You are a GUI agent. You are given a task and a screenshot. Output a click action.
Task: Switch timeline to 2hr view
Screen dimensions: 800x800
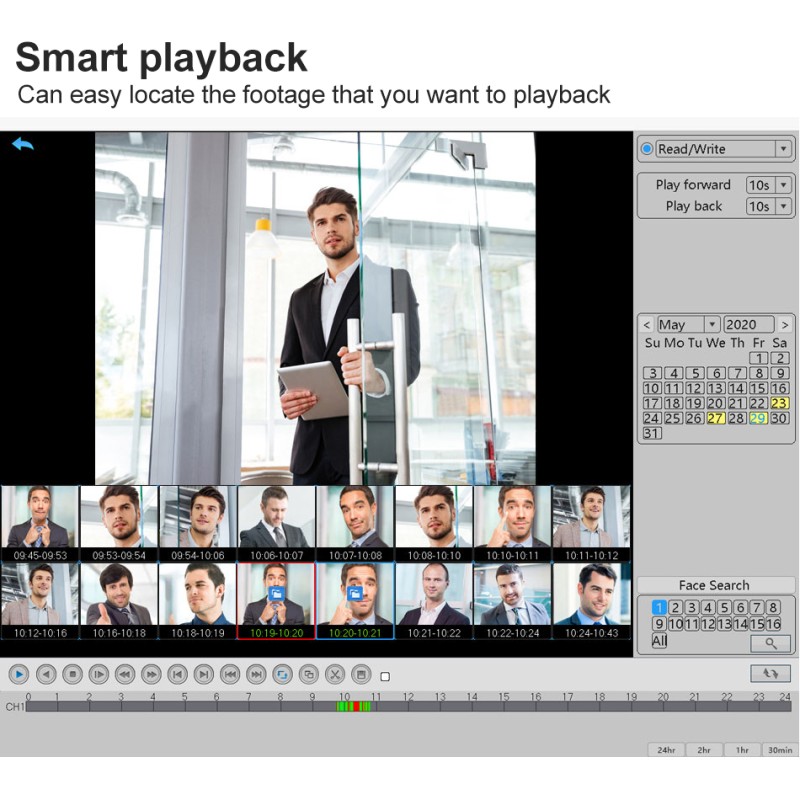coord(704,749)
